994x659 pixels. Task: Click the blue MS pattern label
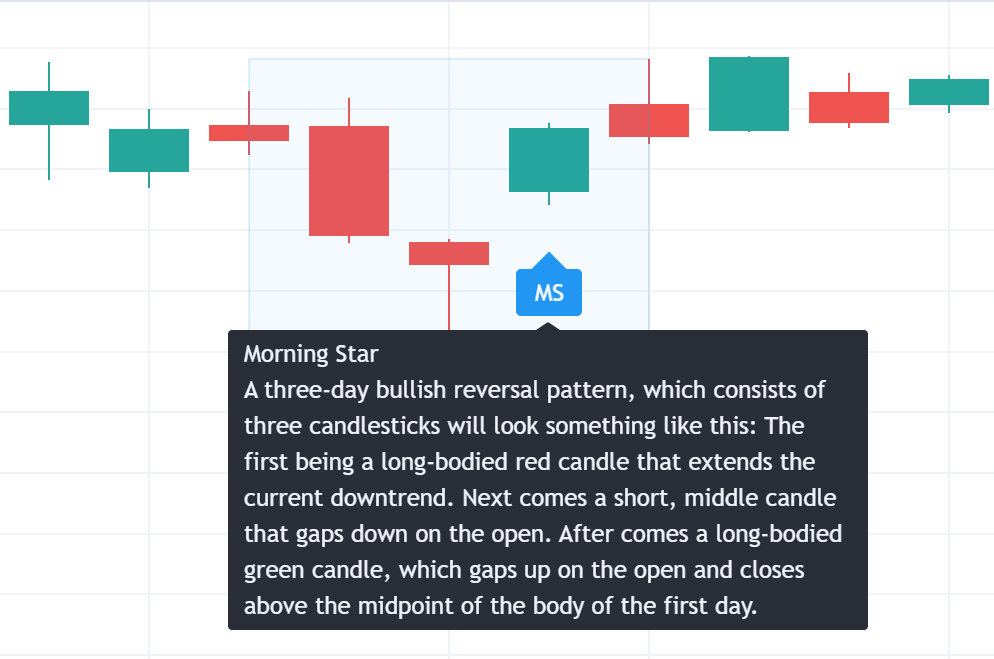[x=548, y=292]
